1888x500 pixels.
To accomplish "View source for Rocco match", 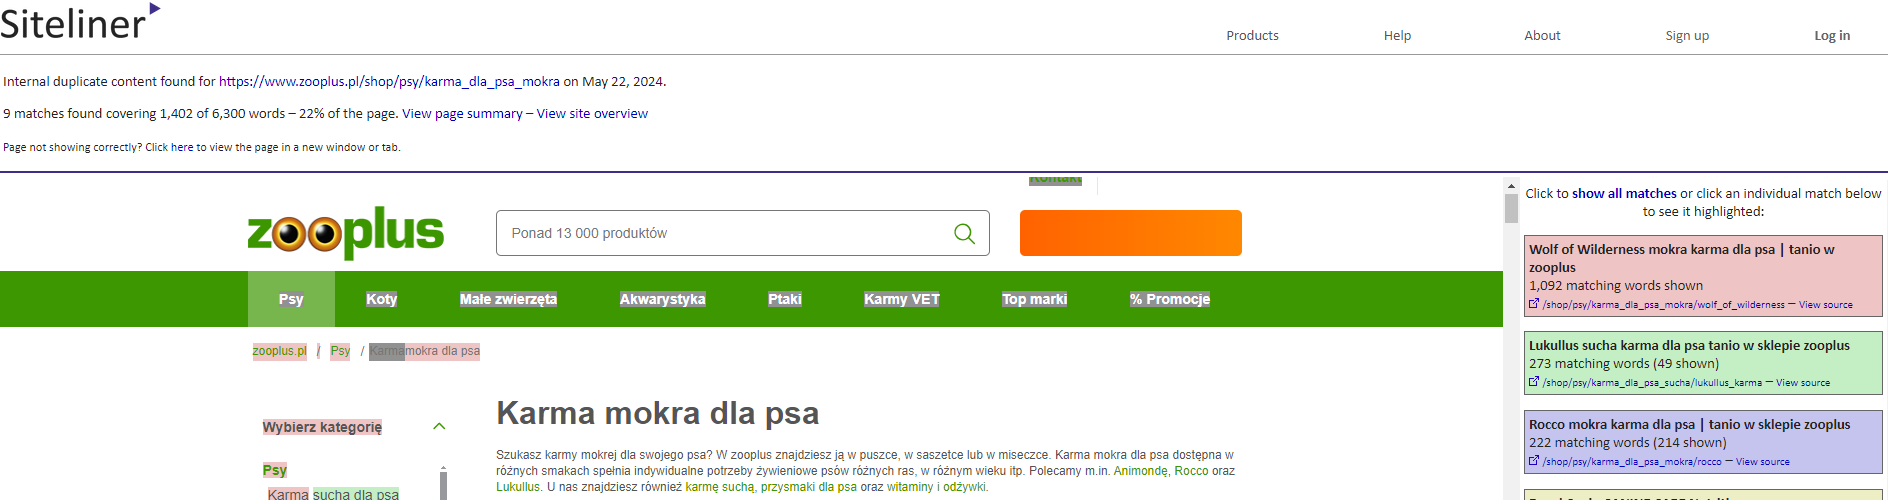I will pos(1763,462).
